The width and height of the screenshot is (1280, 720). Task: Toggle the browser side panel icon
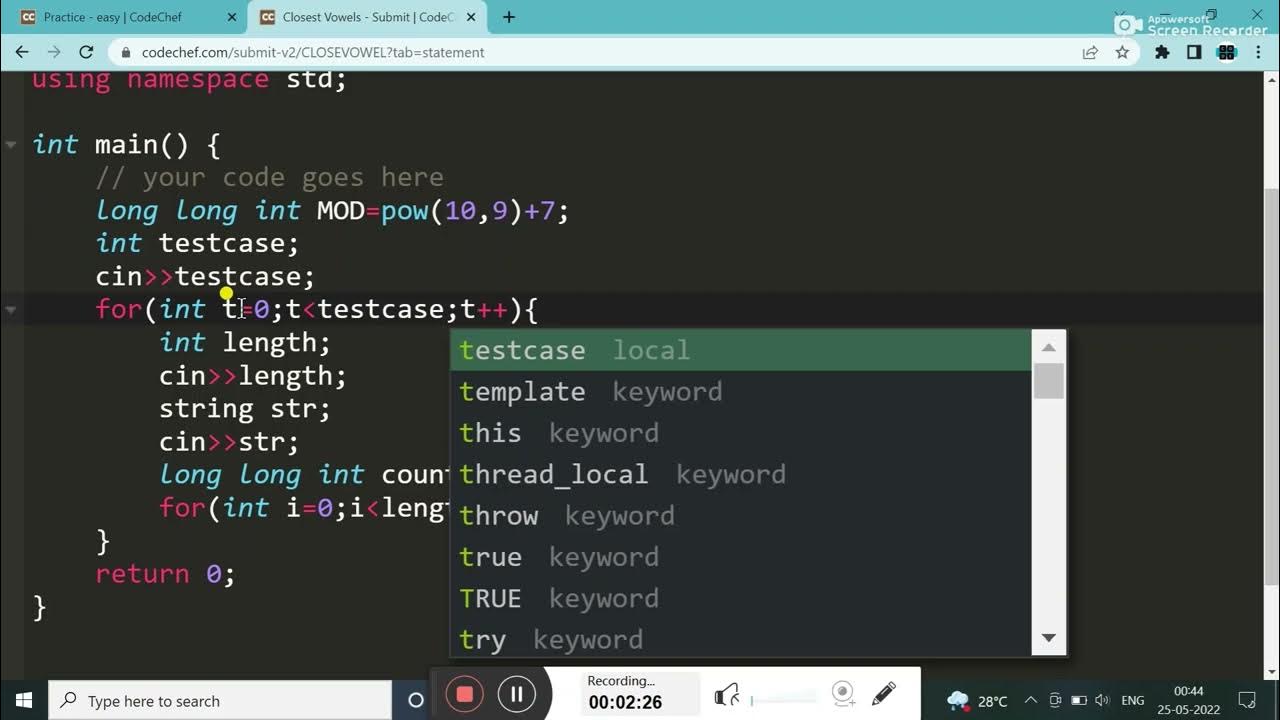(1194, 52)
